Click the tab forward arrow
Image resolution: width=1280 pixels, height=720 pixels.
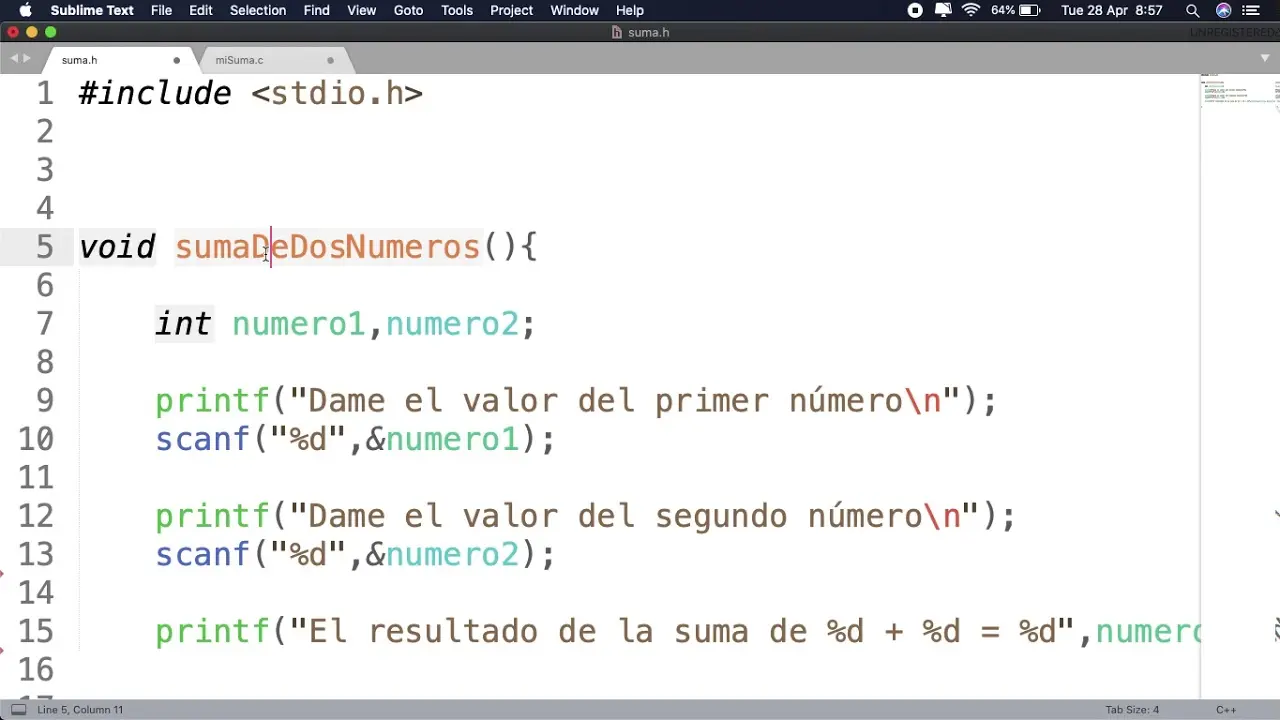tap(27, 60)
